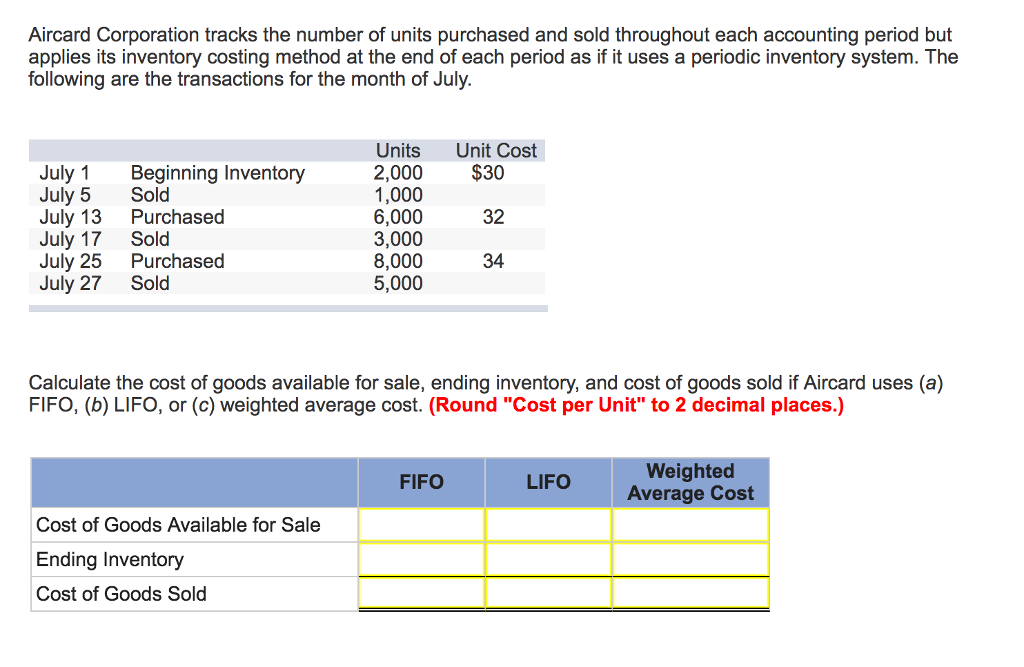The image size is (1024, 667).
Task: Click LIFO Cost of Goods Available for Sale cell
Action: [x=548, y=525]
